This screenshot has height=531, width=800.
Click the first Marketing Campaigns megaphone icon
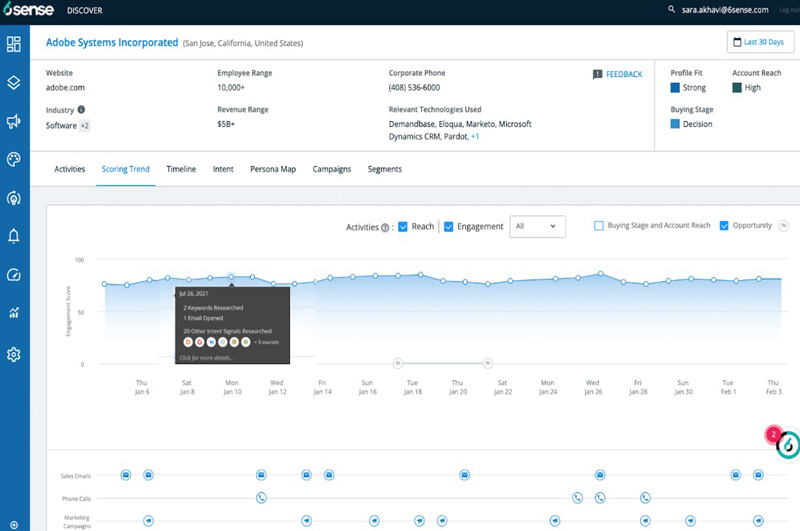148,521
